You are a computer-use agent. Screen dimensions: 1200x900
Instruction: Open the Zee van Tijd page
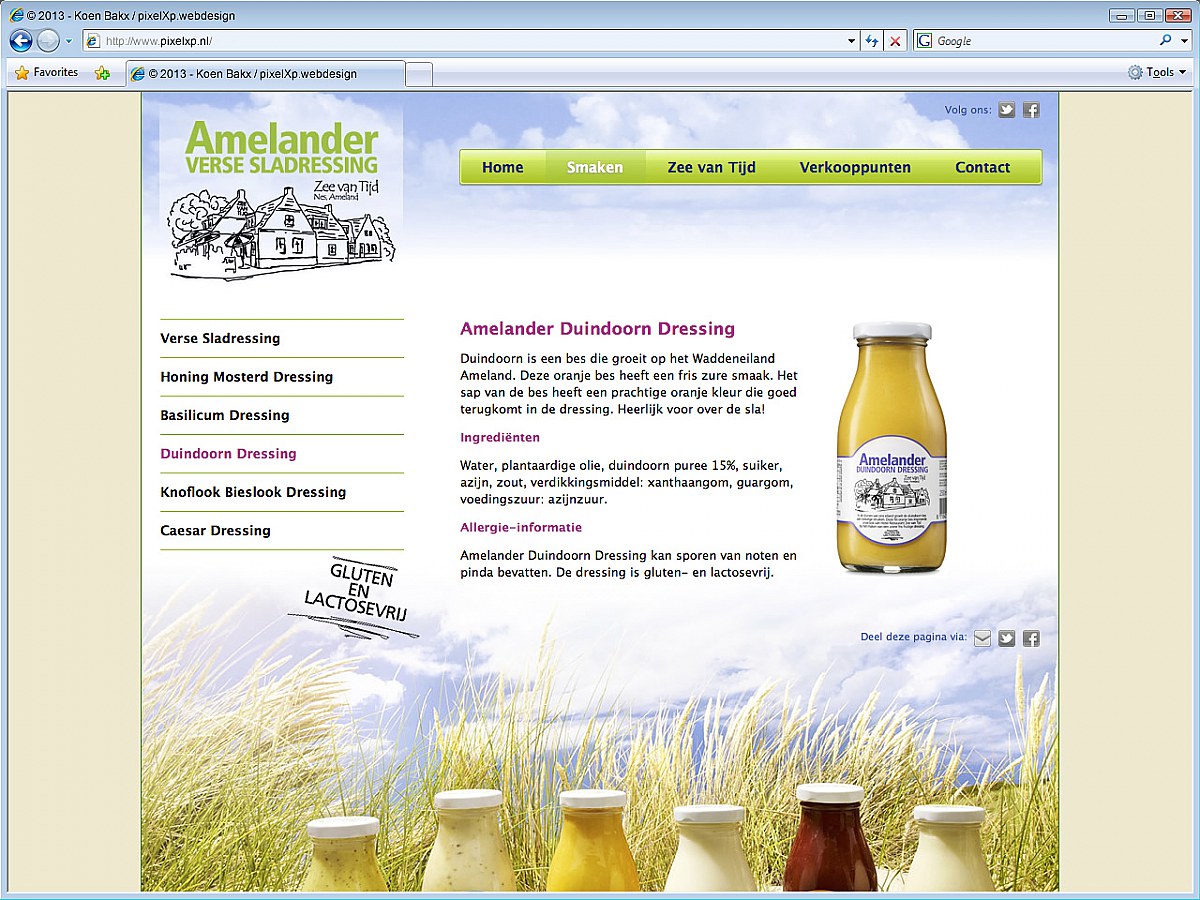click(x=713, y=167)
